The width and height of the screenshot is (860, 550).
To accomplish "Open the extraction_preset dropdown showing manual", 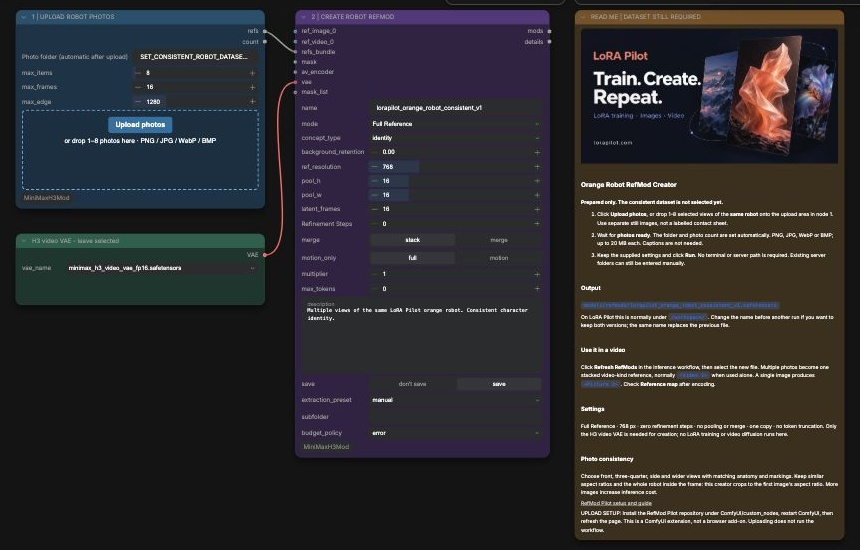I will [x=456, y=400].
